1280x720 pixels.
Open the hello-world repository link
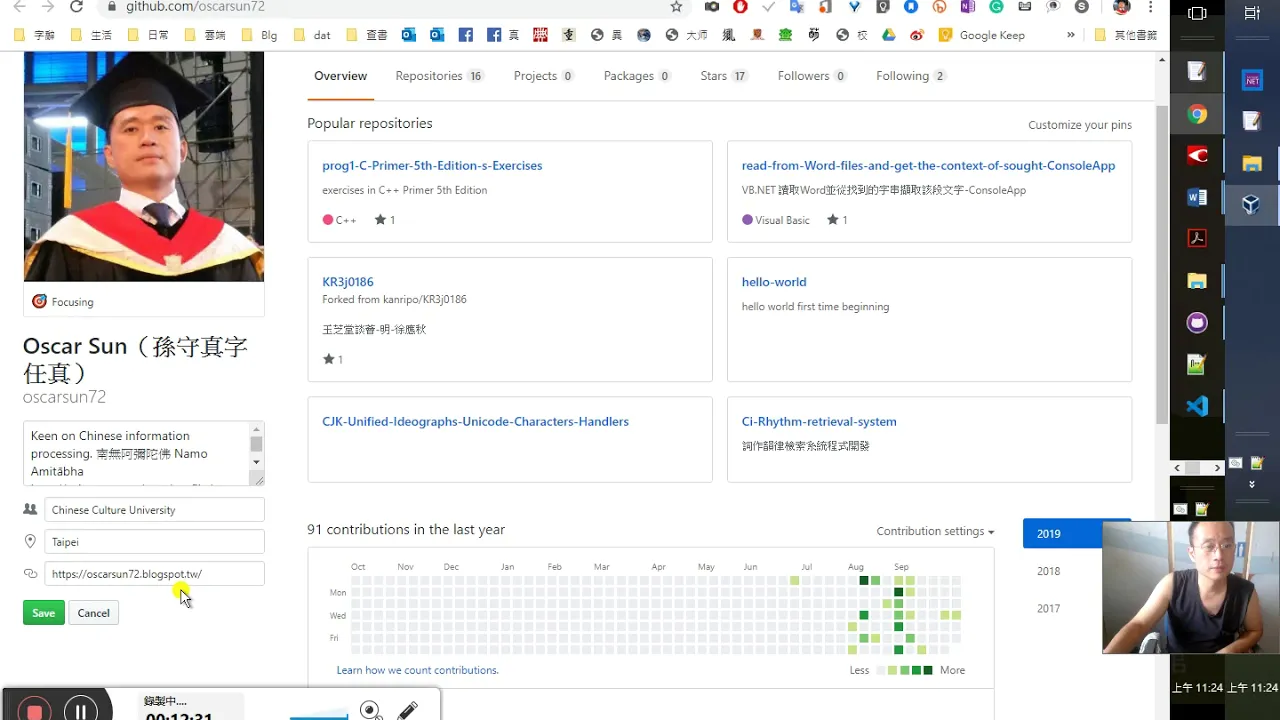(774, 282)
